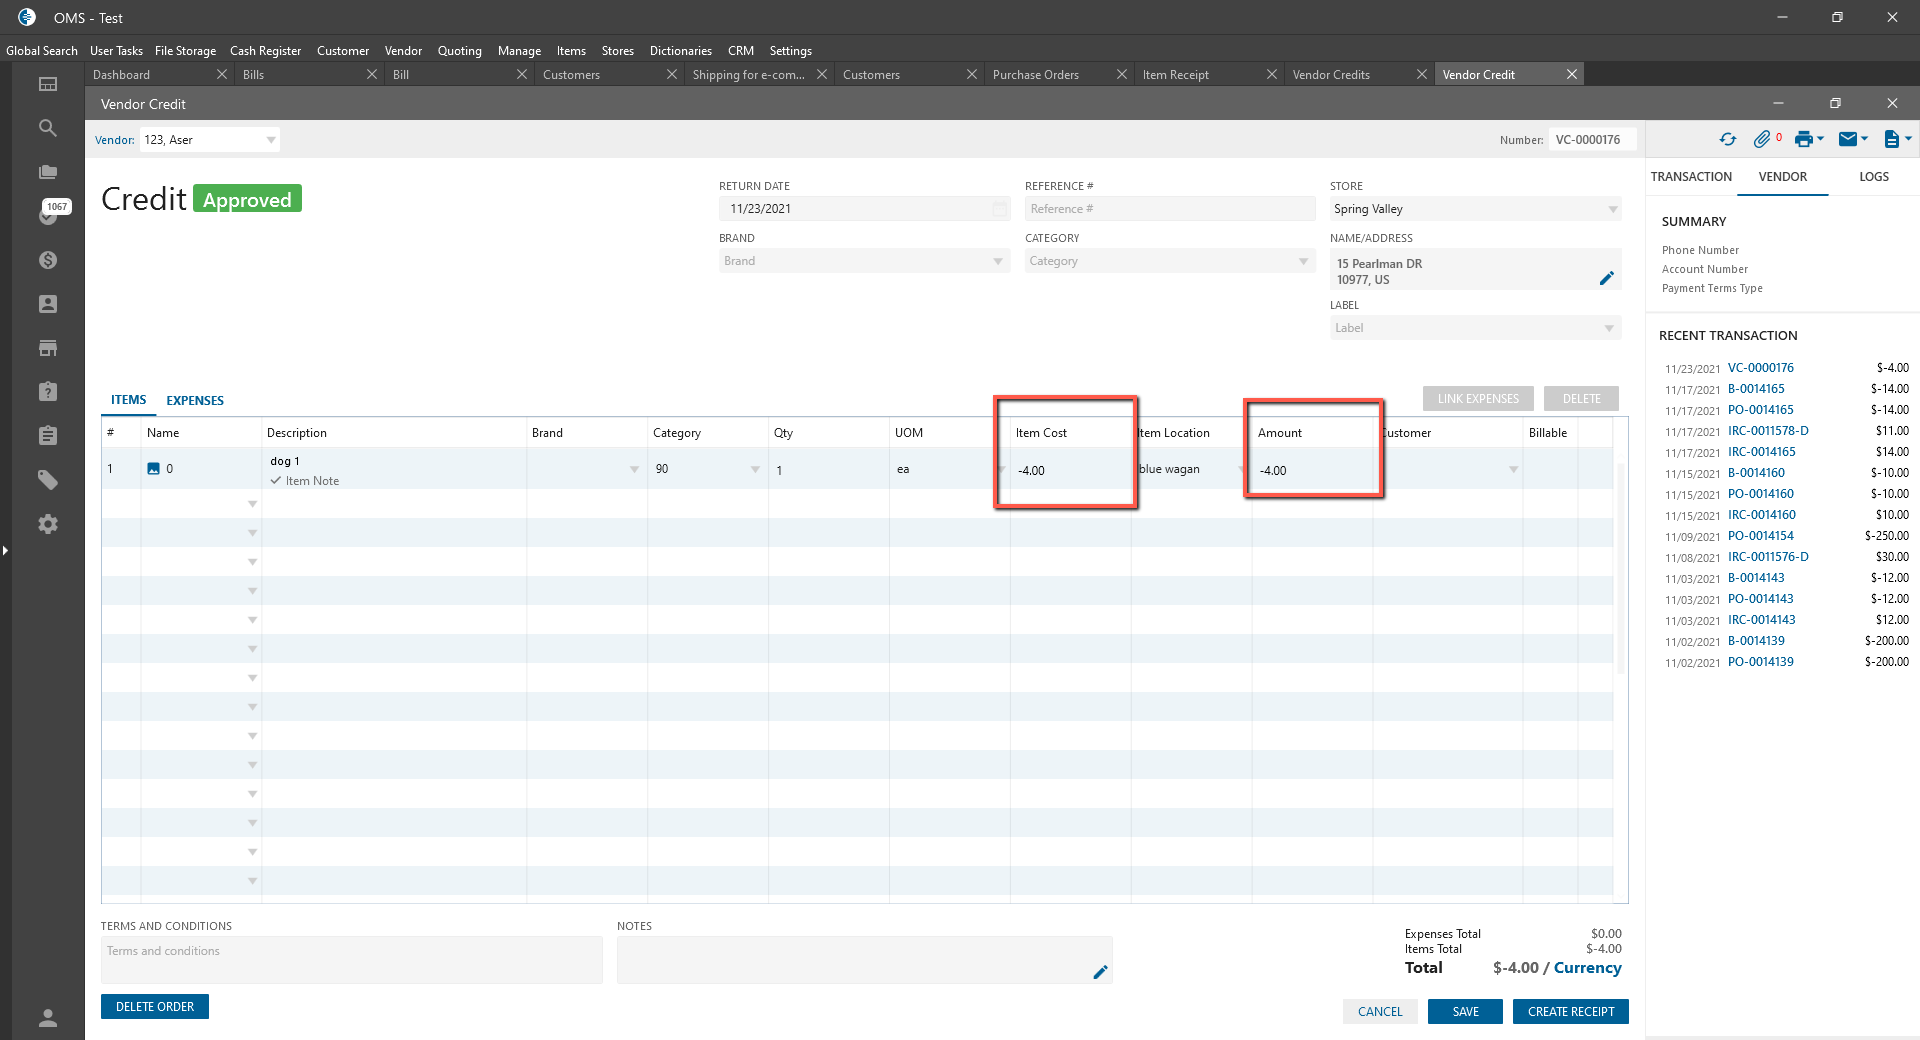Save the vendor credit

(x=1465, y=1012)
